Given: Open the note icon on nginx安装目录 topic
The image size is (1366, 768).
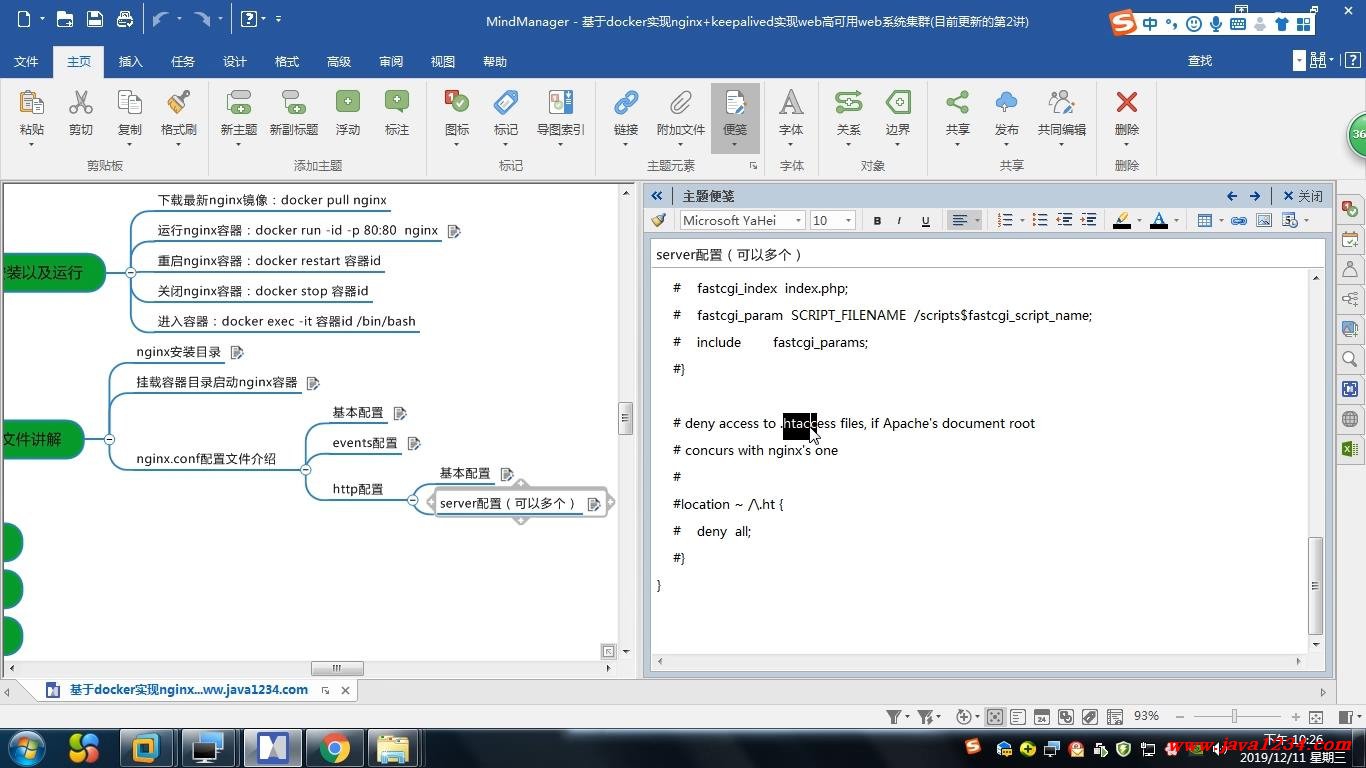Looking at the screenshot, I should click(237, 352).
